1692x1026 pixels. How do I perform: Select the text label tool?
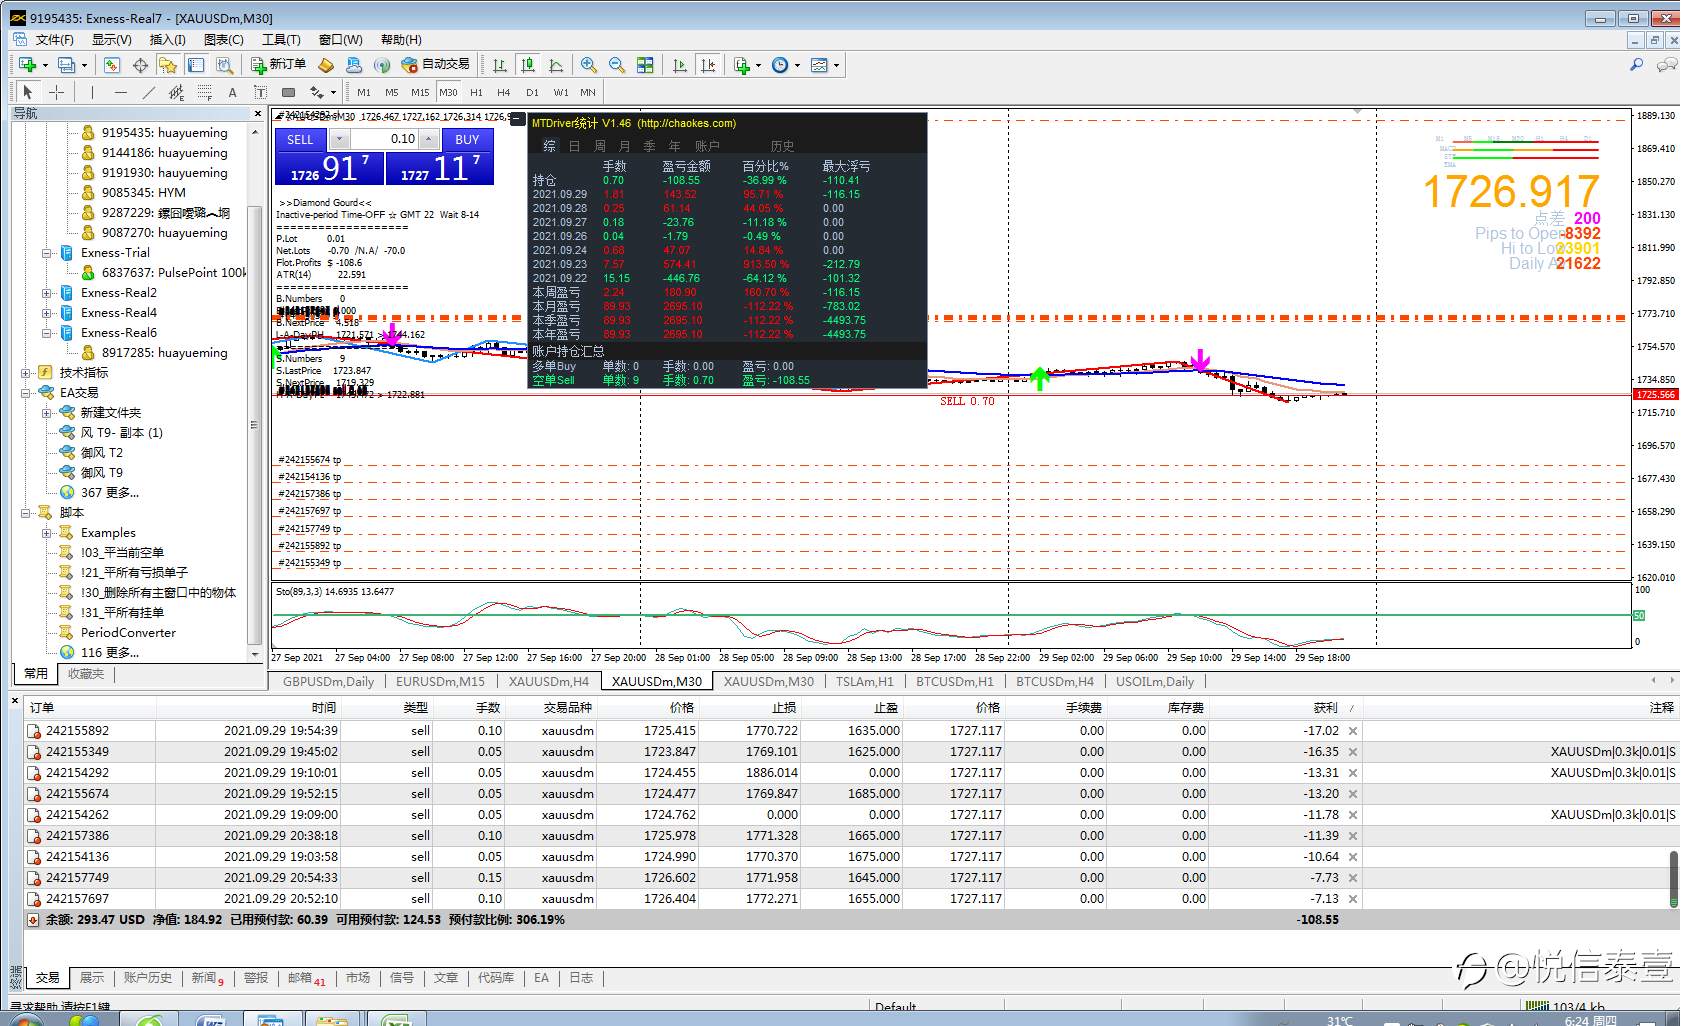click(260, 92)
